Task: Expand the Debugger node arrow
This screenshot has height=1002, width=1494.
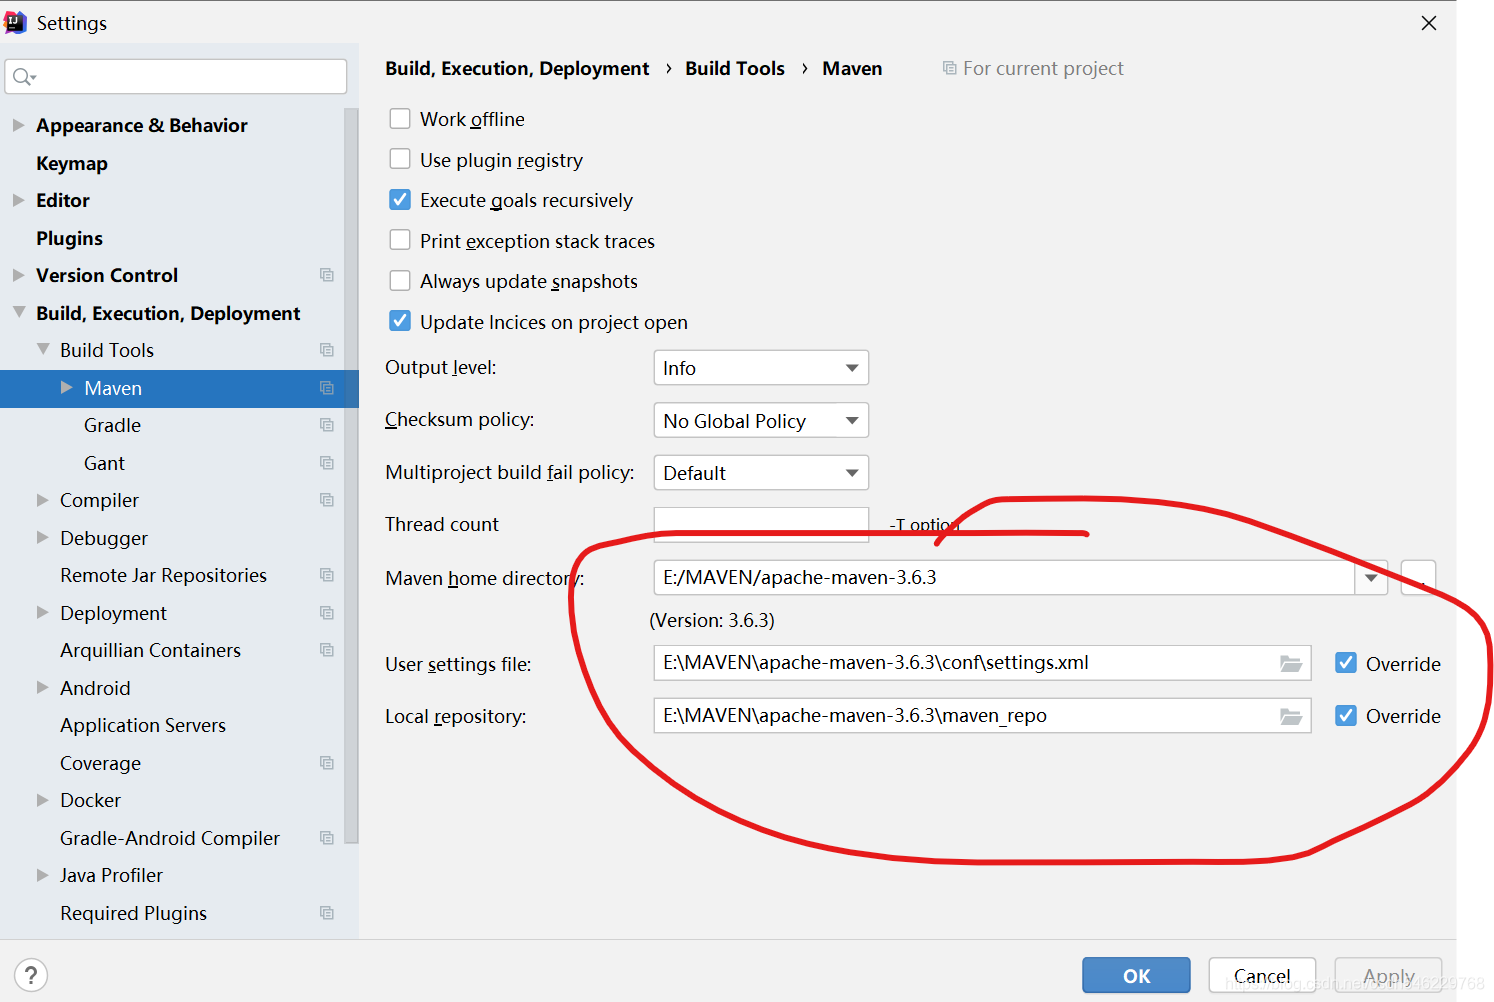Action: click(43, 537)
